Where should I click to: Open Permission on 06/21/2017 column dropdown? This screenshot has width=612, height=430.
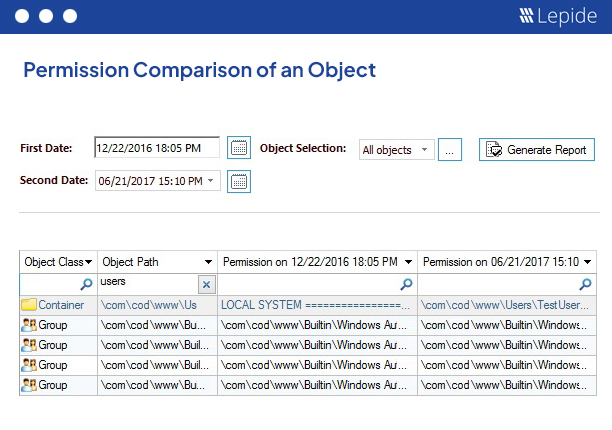click(587, 262)
